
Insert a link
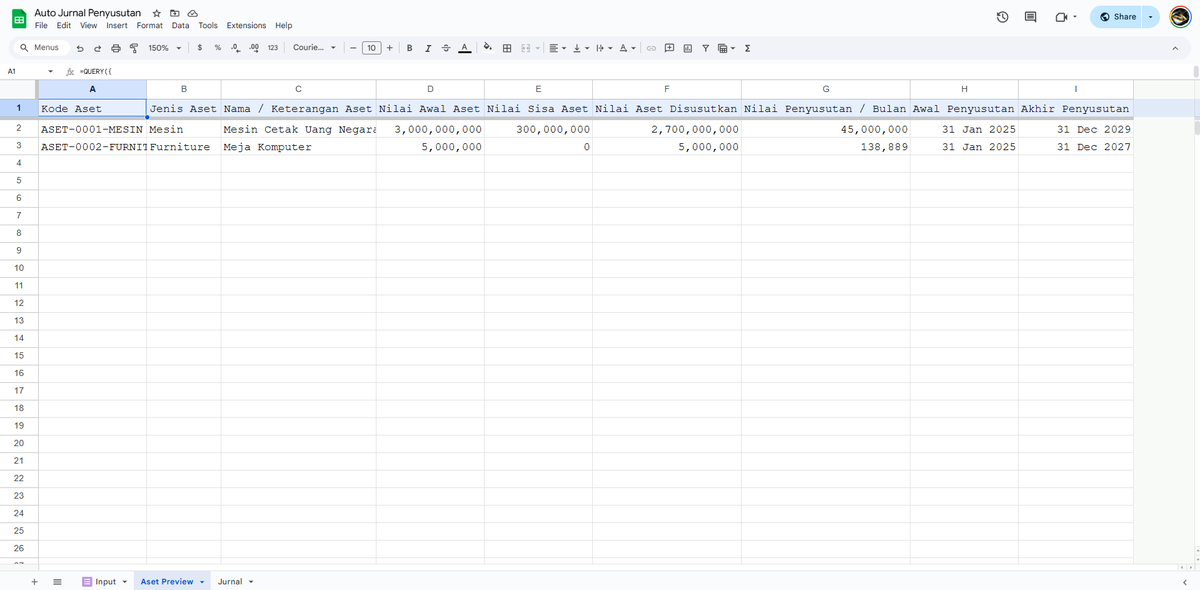[x=650, y=47]
